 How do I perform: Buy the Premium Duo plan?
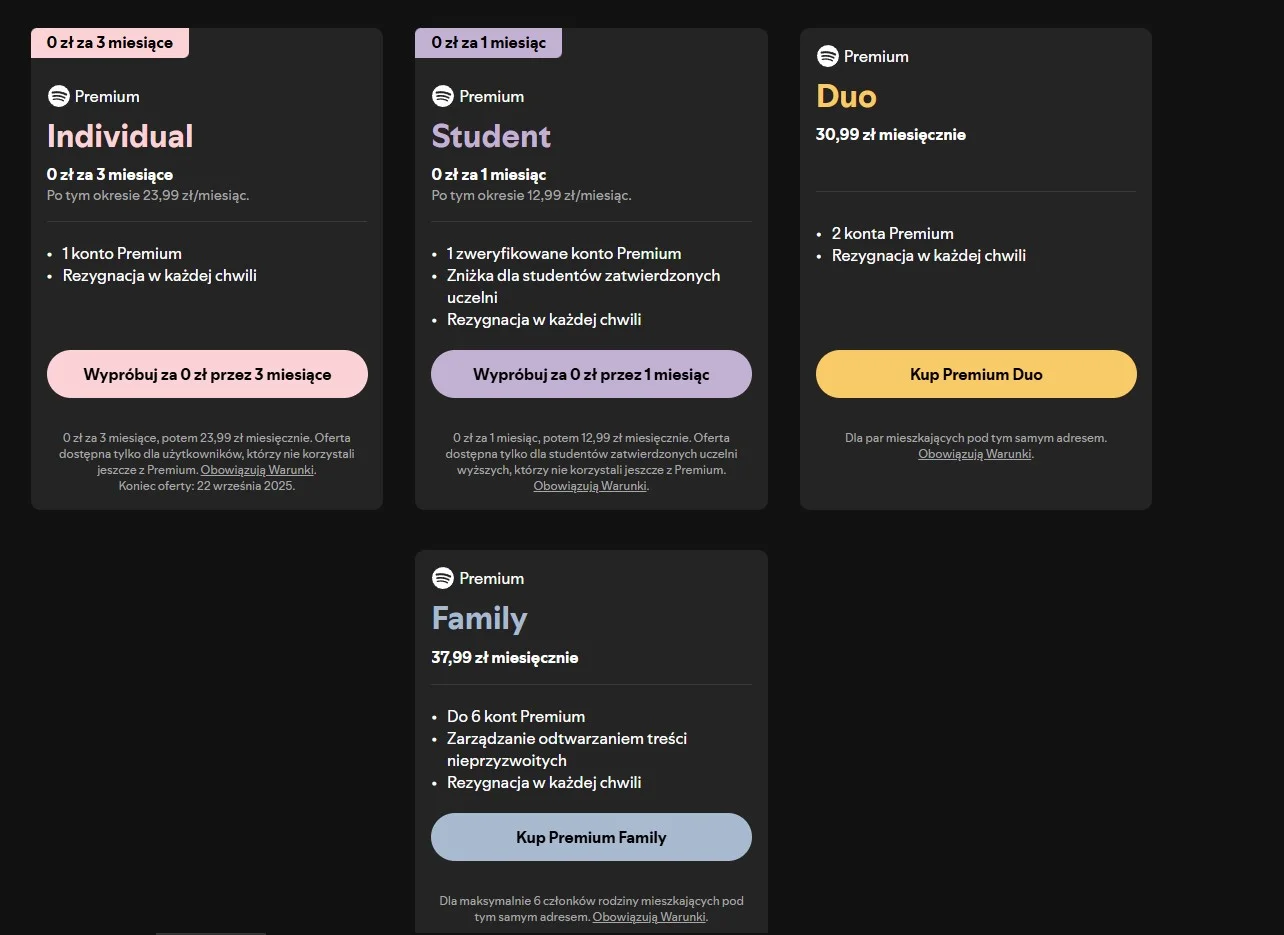[976, 374]
